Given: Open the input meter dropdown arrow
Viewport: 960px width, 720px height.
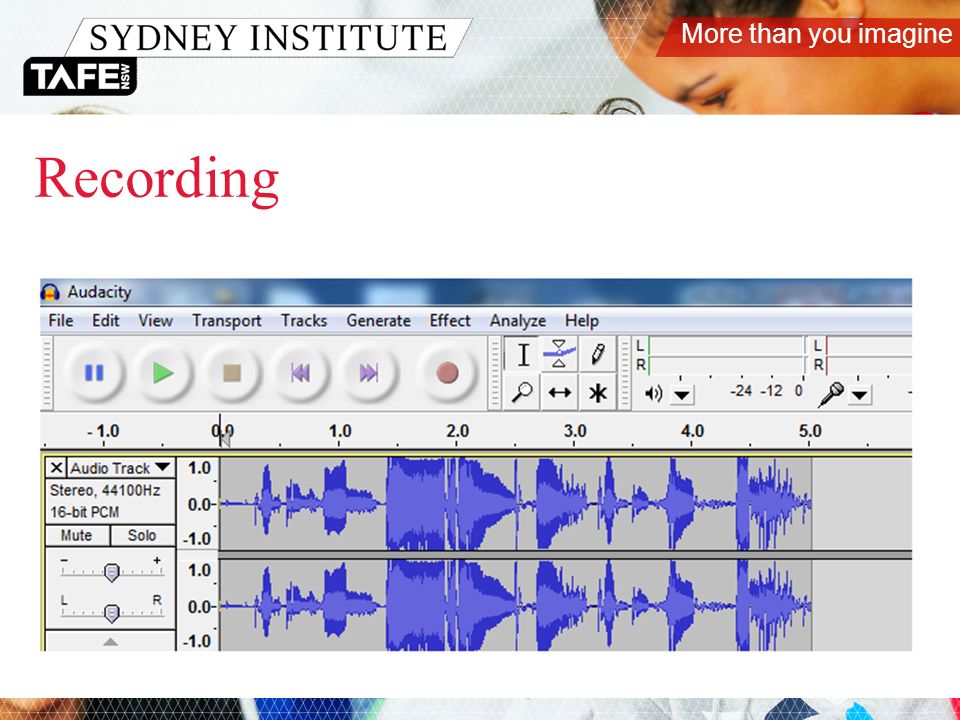Looking at the screenshot, I should [860, 395].
